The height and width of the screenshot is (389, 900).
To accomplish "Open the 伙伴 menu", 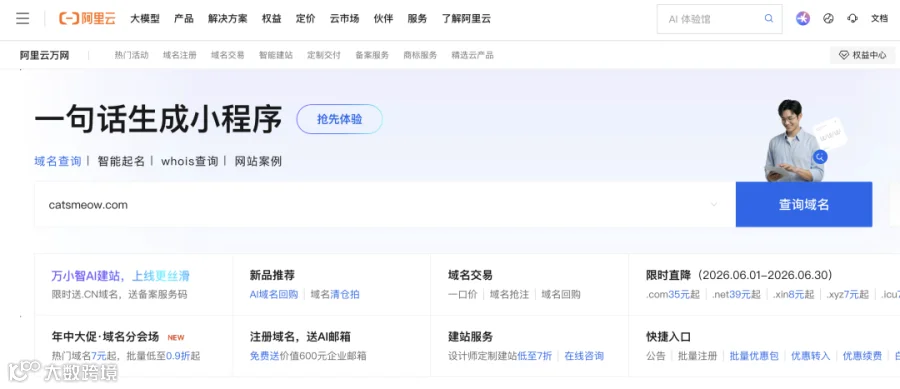I will click(383, 19).
